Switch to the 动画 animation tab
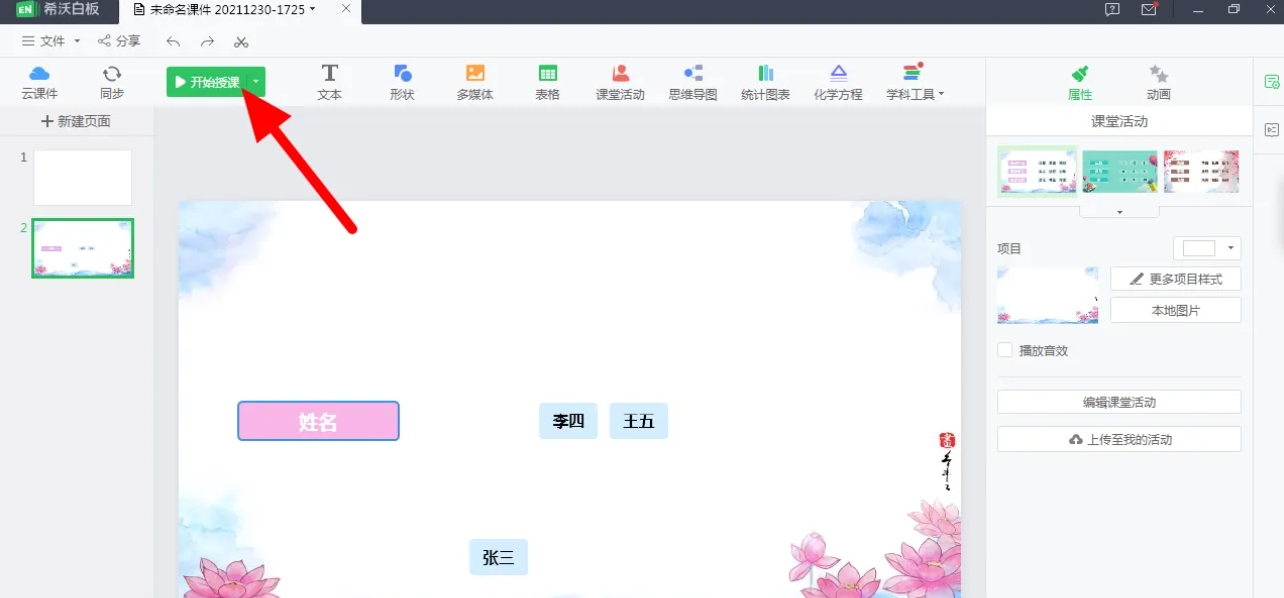This screenshot has height=598, width=1284. pyautogui.click(x=1158, y=81)
